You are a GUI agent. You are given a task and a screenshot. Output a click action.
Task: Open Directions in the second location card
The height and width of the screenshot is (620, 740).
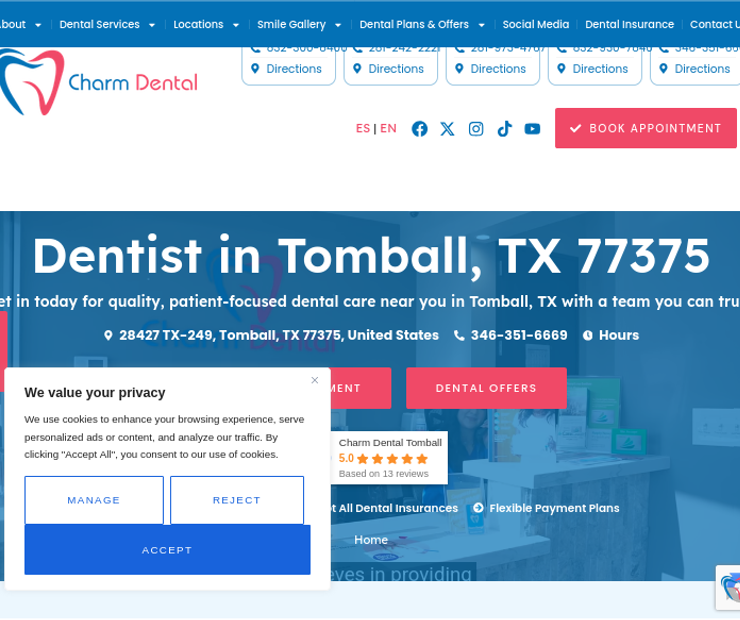pyautogui.click(x=396, y=69)
